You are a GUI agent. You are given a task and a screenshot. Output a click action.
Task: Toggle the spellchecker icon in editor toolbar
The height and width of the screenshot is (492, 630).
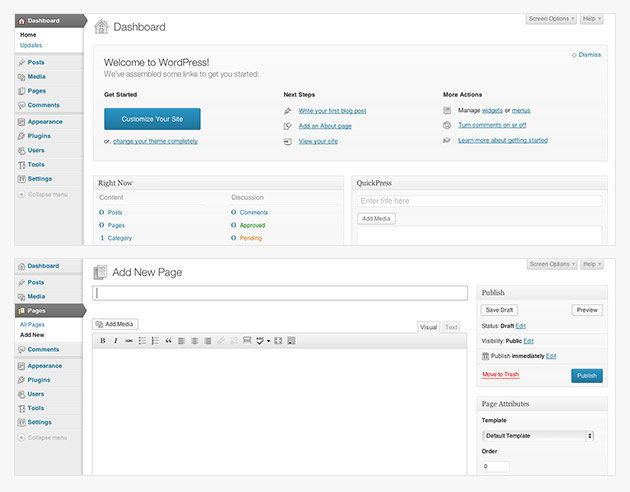pyautogui.click(x=260, y=341)
